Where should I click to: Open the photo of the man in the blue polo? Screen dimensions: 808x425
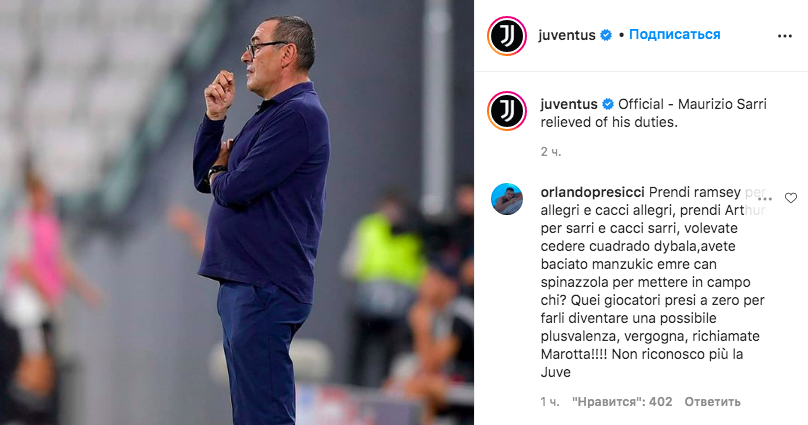point(237,212)
